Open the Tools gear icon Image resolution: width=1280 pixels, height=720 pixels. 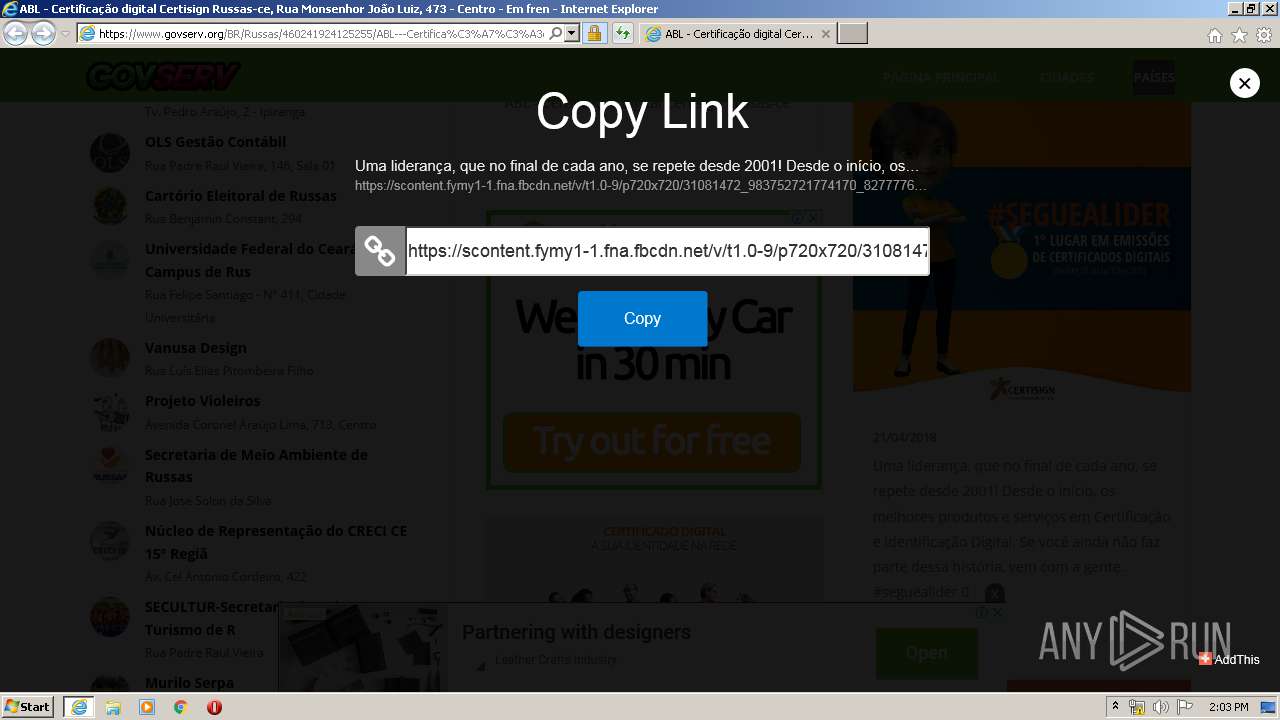[1264, 35]
